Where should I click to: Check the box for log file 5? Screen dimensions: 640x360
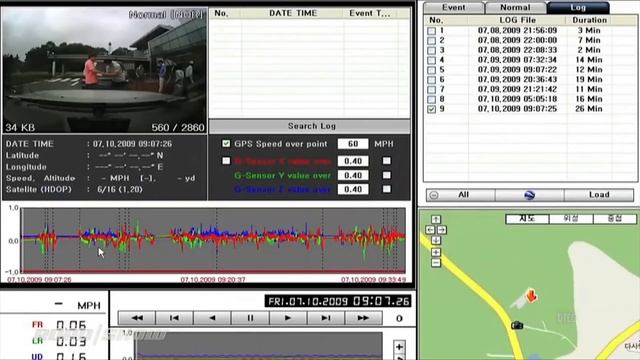(431, 70)
